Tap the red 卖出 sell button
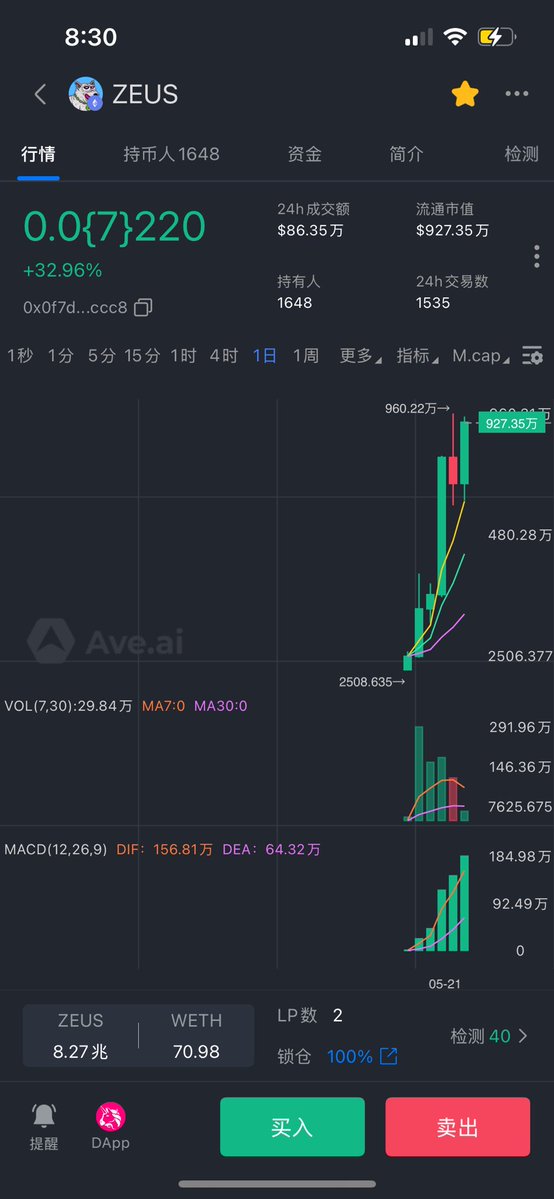The width and height of the screenshot is (554, 1199). click(458, 1127)
